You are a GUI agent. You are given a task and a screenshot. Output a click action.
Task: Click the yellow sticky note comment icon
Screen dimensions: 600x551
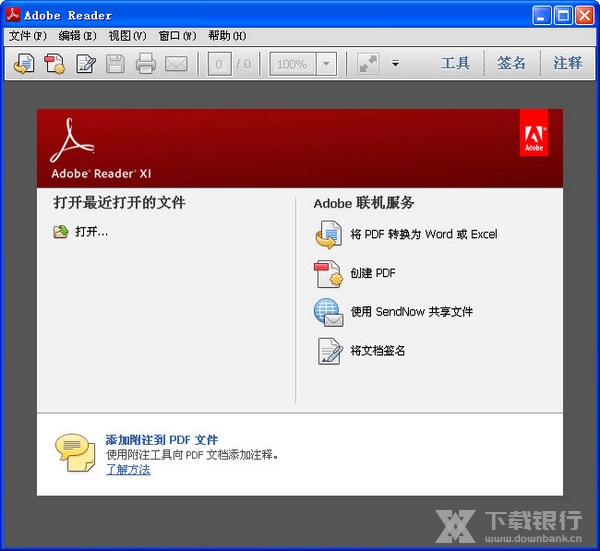(x=75, y=453)
